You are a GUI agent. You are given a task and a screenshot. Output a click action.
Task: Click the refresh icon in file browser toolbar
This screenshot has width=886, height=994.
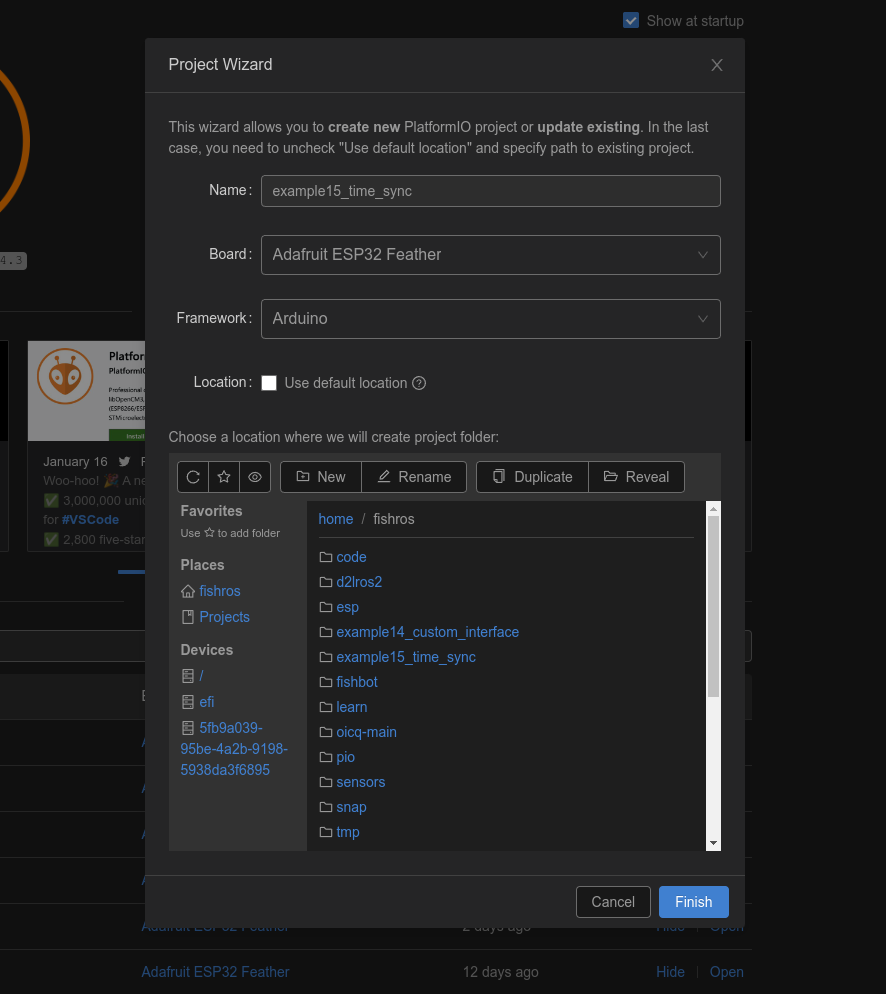pos(194,477)
